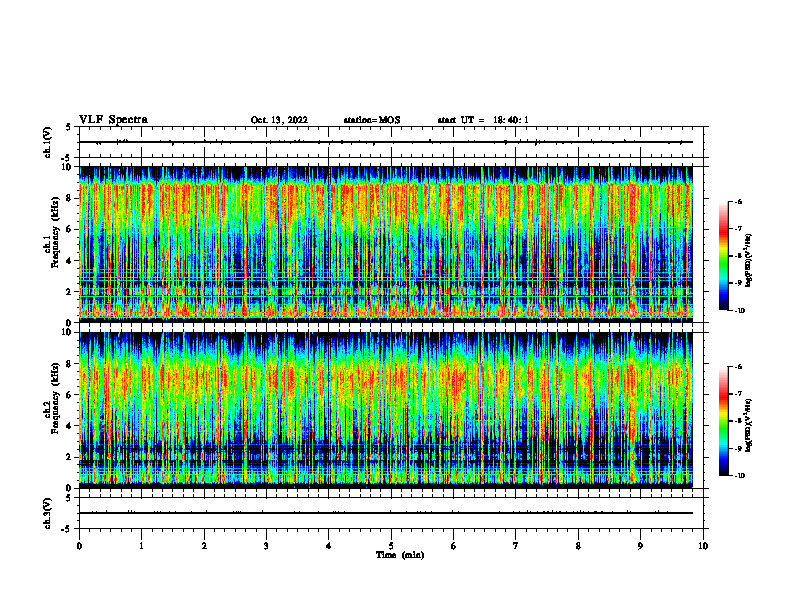The image size is (792, 612).
Task: Select the "start UT = 18:40: 1" text
Action: click(x=483, y=120)
